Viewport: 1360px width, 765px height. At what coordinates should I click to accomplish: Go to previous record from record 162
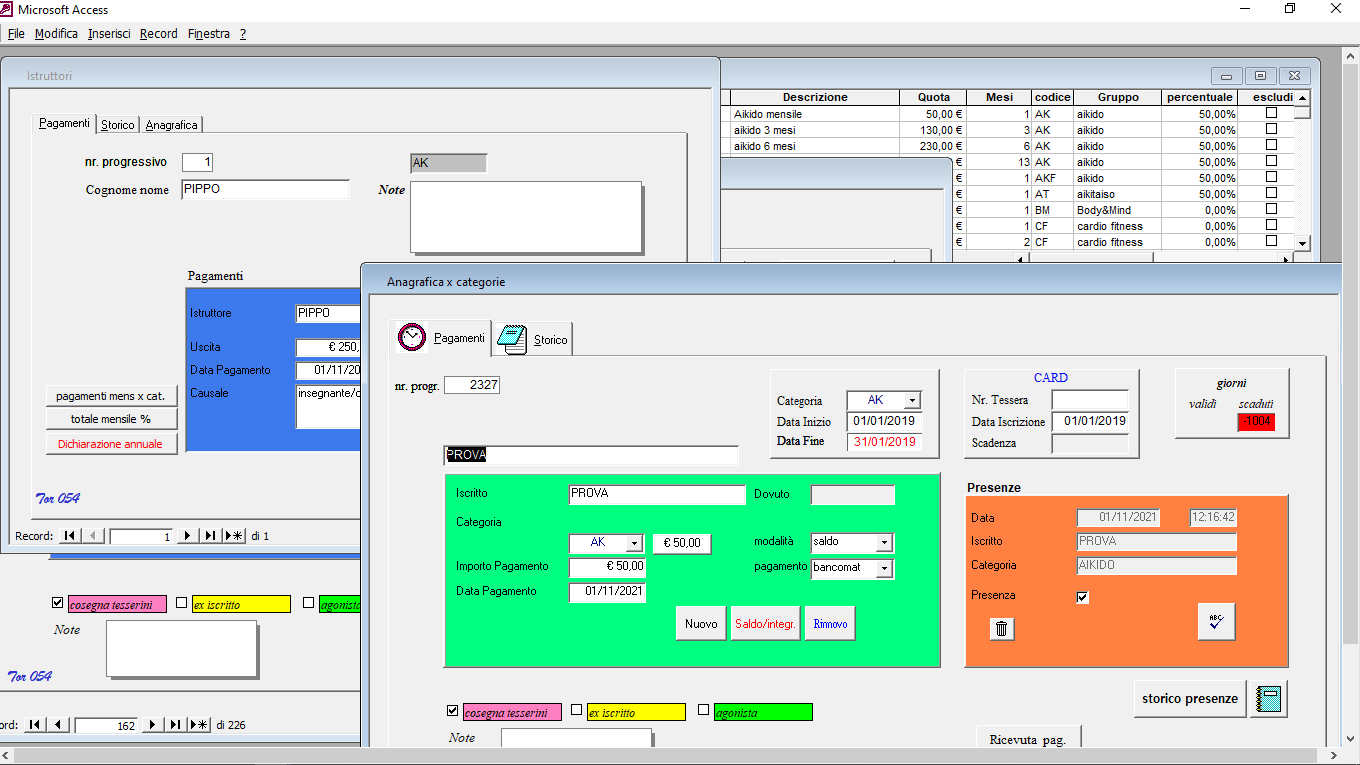pos(57,725)
